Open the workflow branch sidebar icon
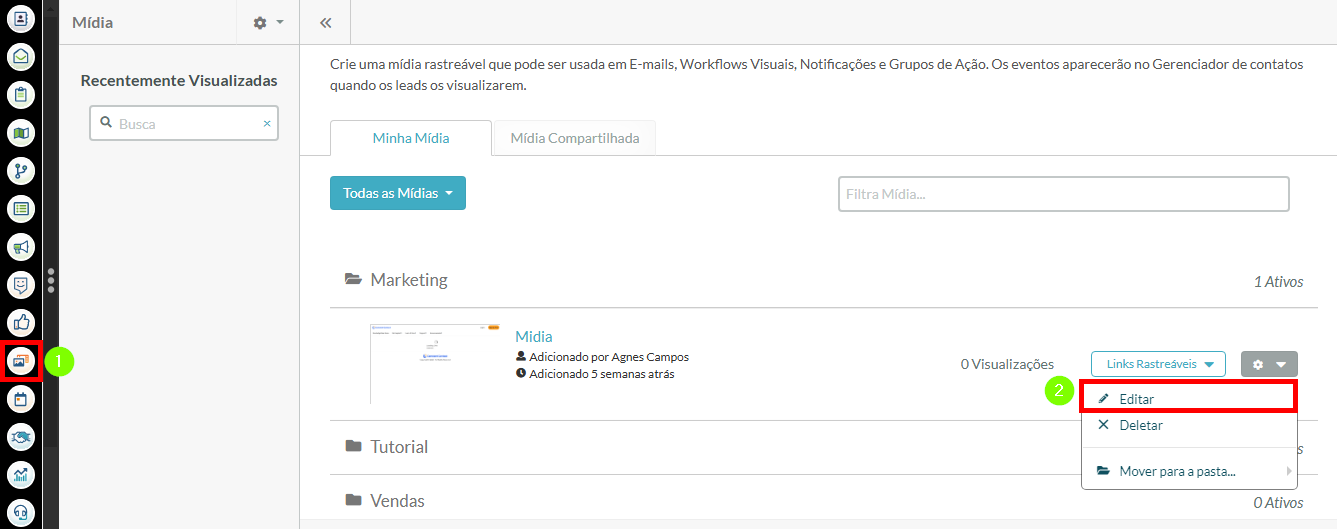This screenshot has height=529, width=1337. click(x=21, y=171)
